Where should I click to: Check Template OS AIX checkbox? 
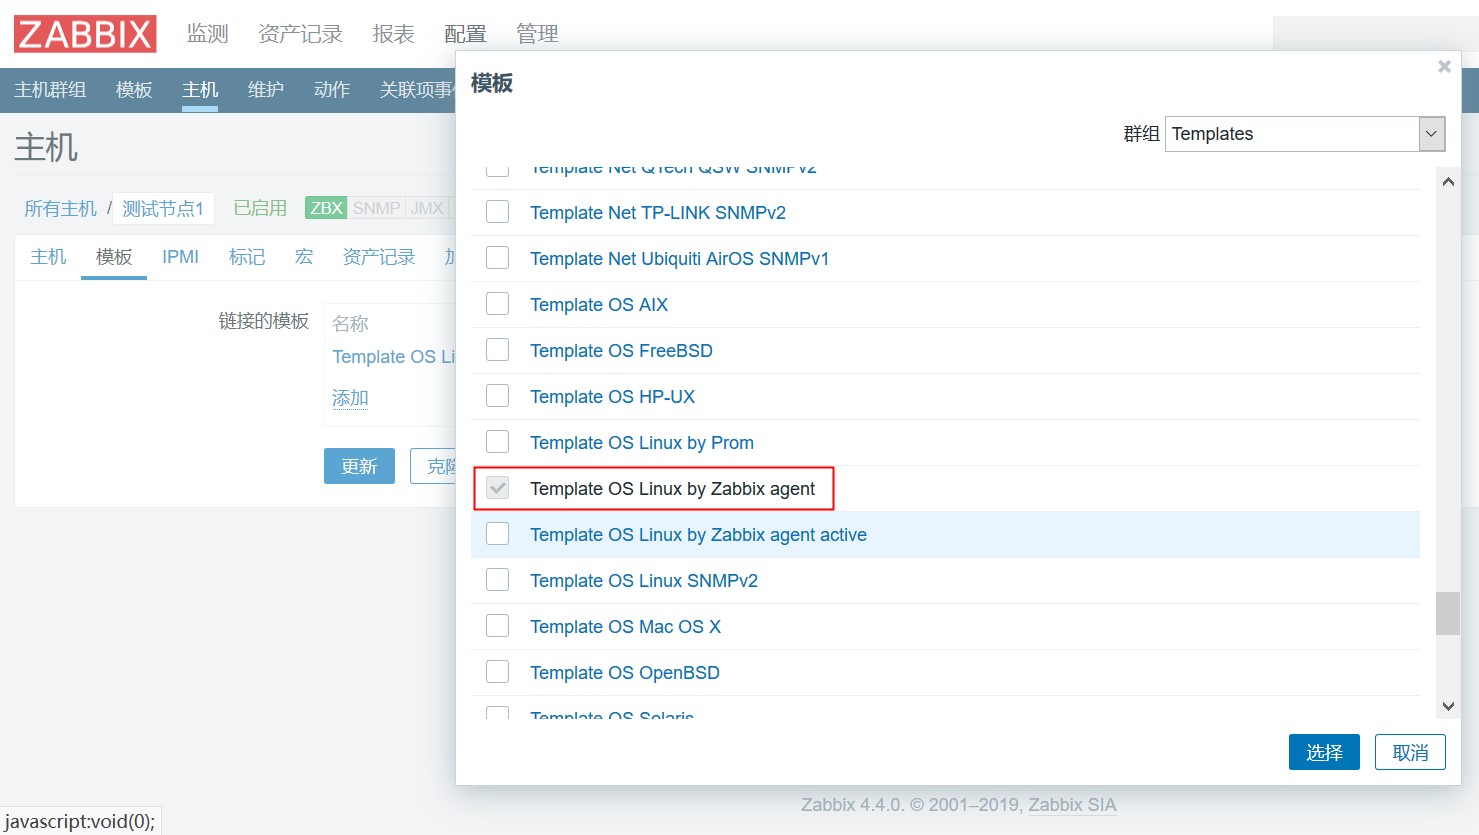(497, 304)
